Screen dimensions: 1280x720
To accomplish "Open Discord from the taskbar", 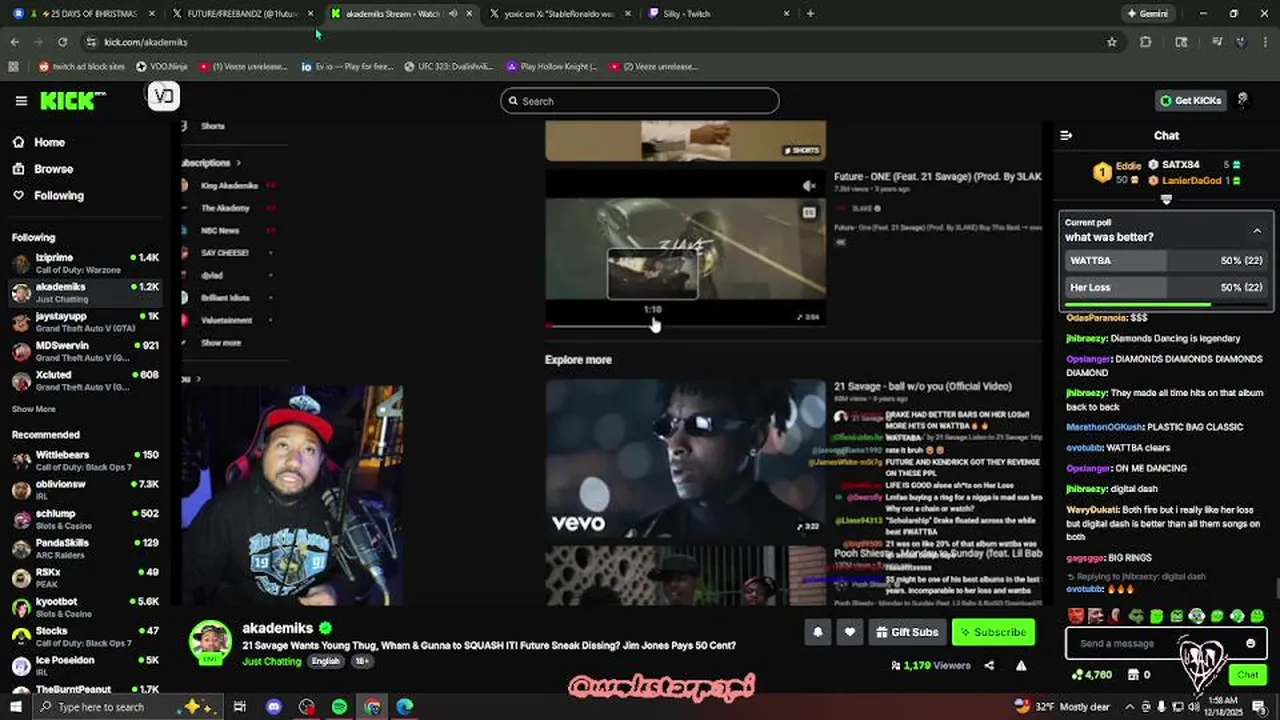I will tap(274, 707).
